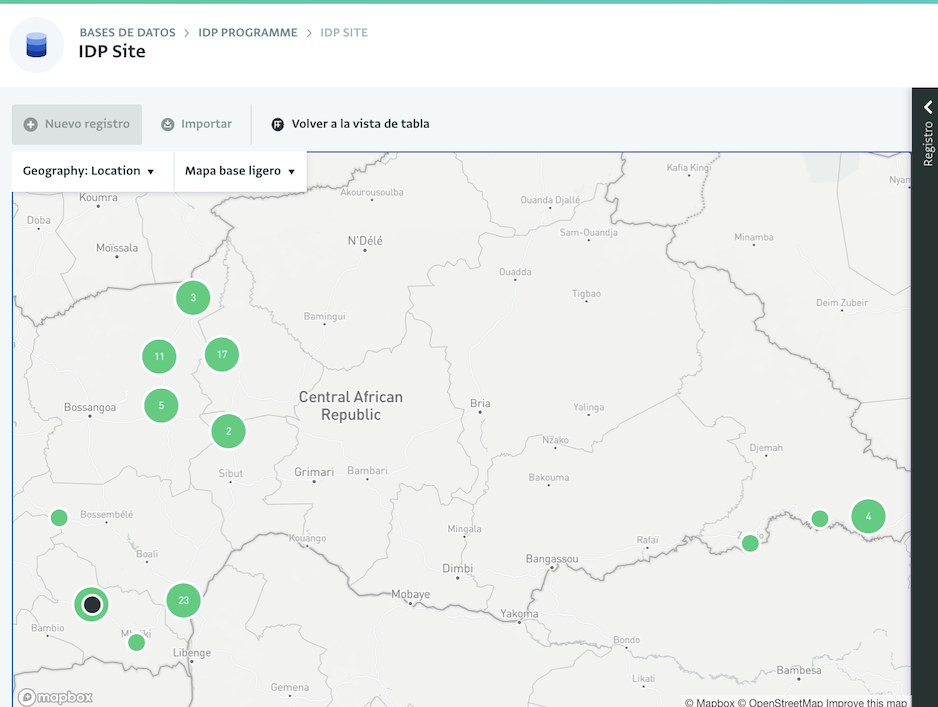
Task: Click small green marker left of cluster 4
Action: pos(820,519)
